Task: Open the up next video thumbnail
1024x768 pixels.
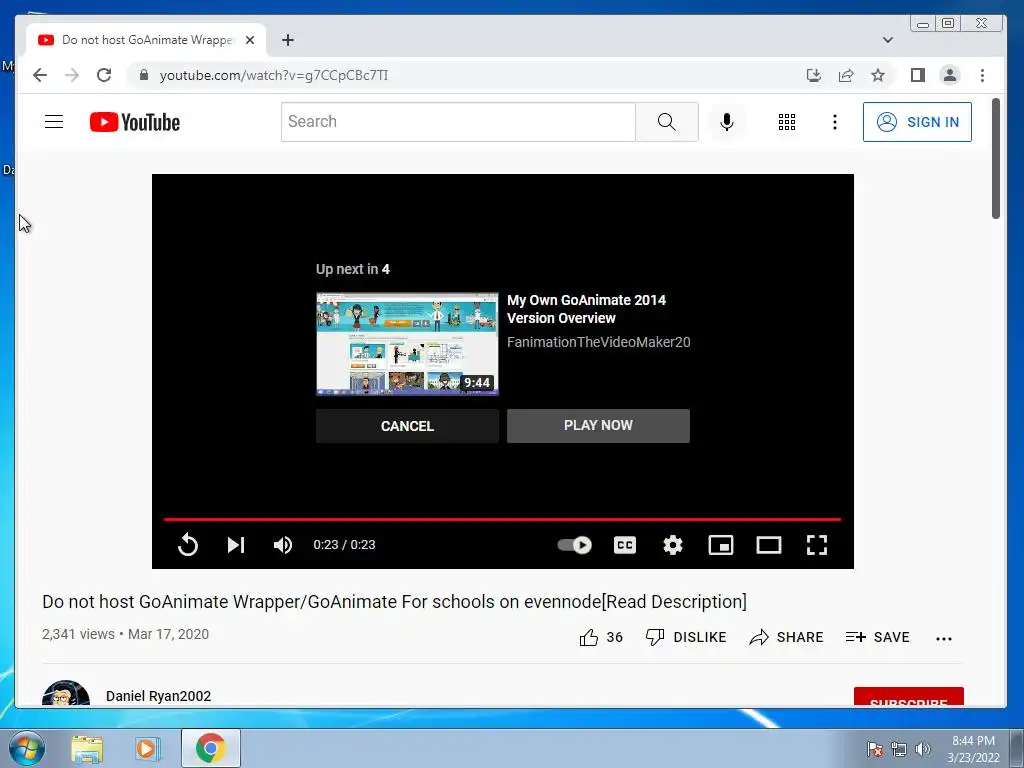Action: click(x=407, y=344)
